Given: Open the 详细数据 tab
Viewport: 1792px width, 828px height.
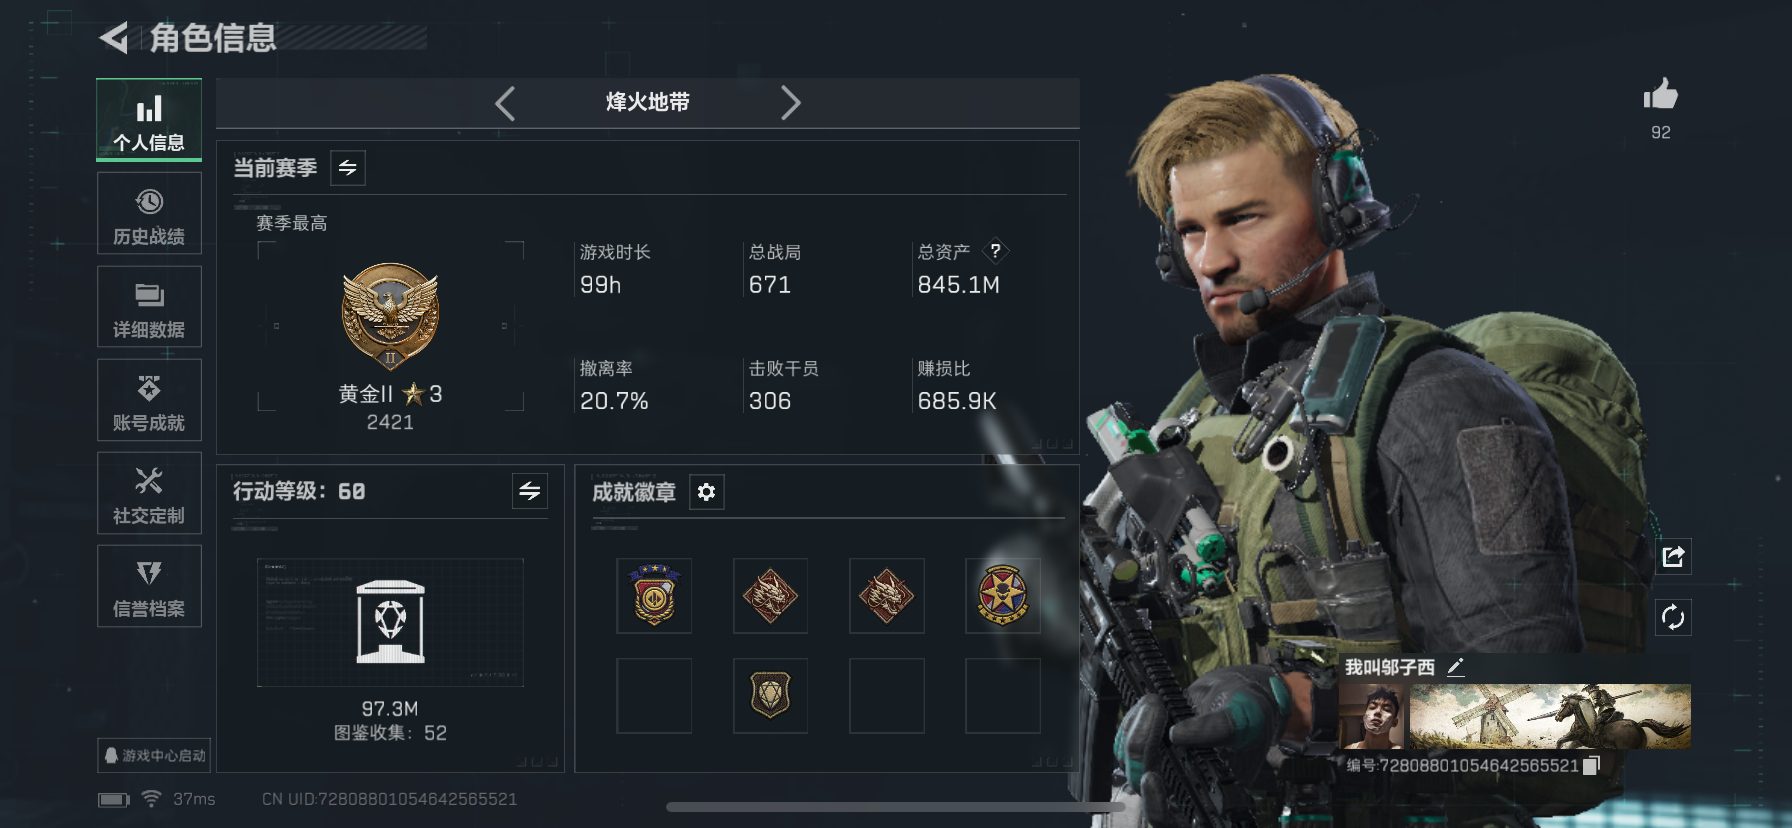Looking at the screenshot, I should pos(149,306).
